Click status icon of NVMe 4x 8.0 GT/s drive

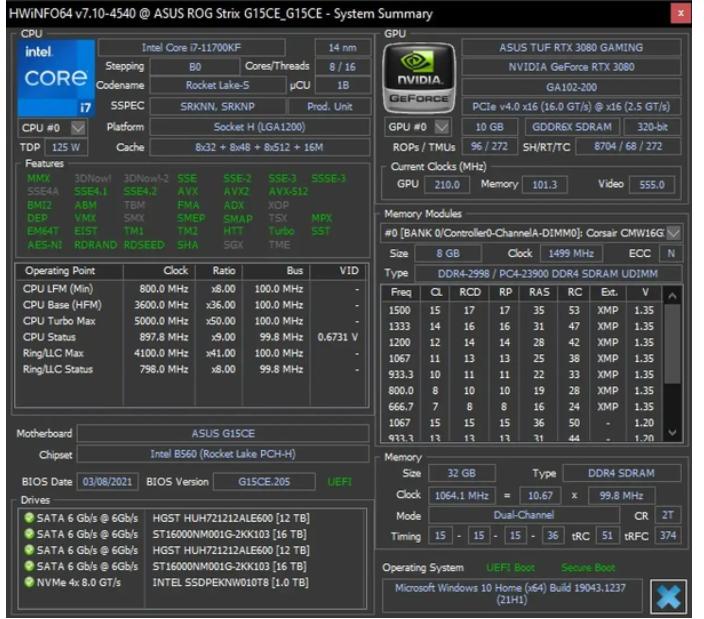(x=29, y=582)
